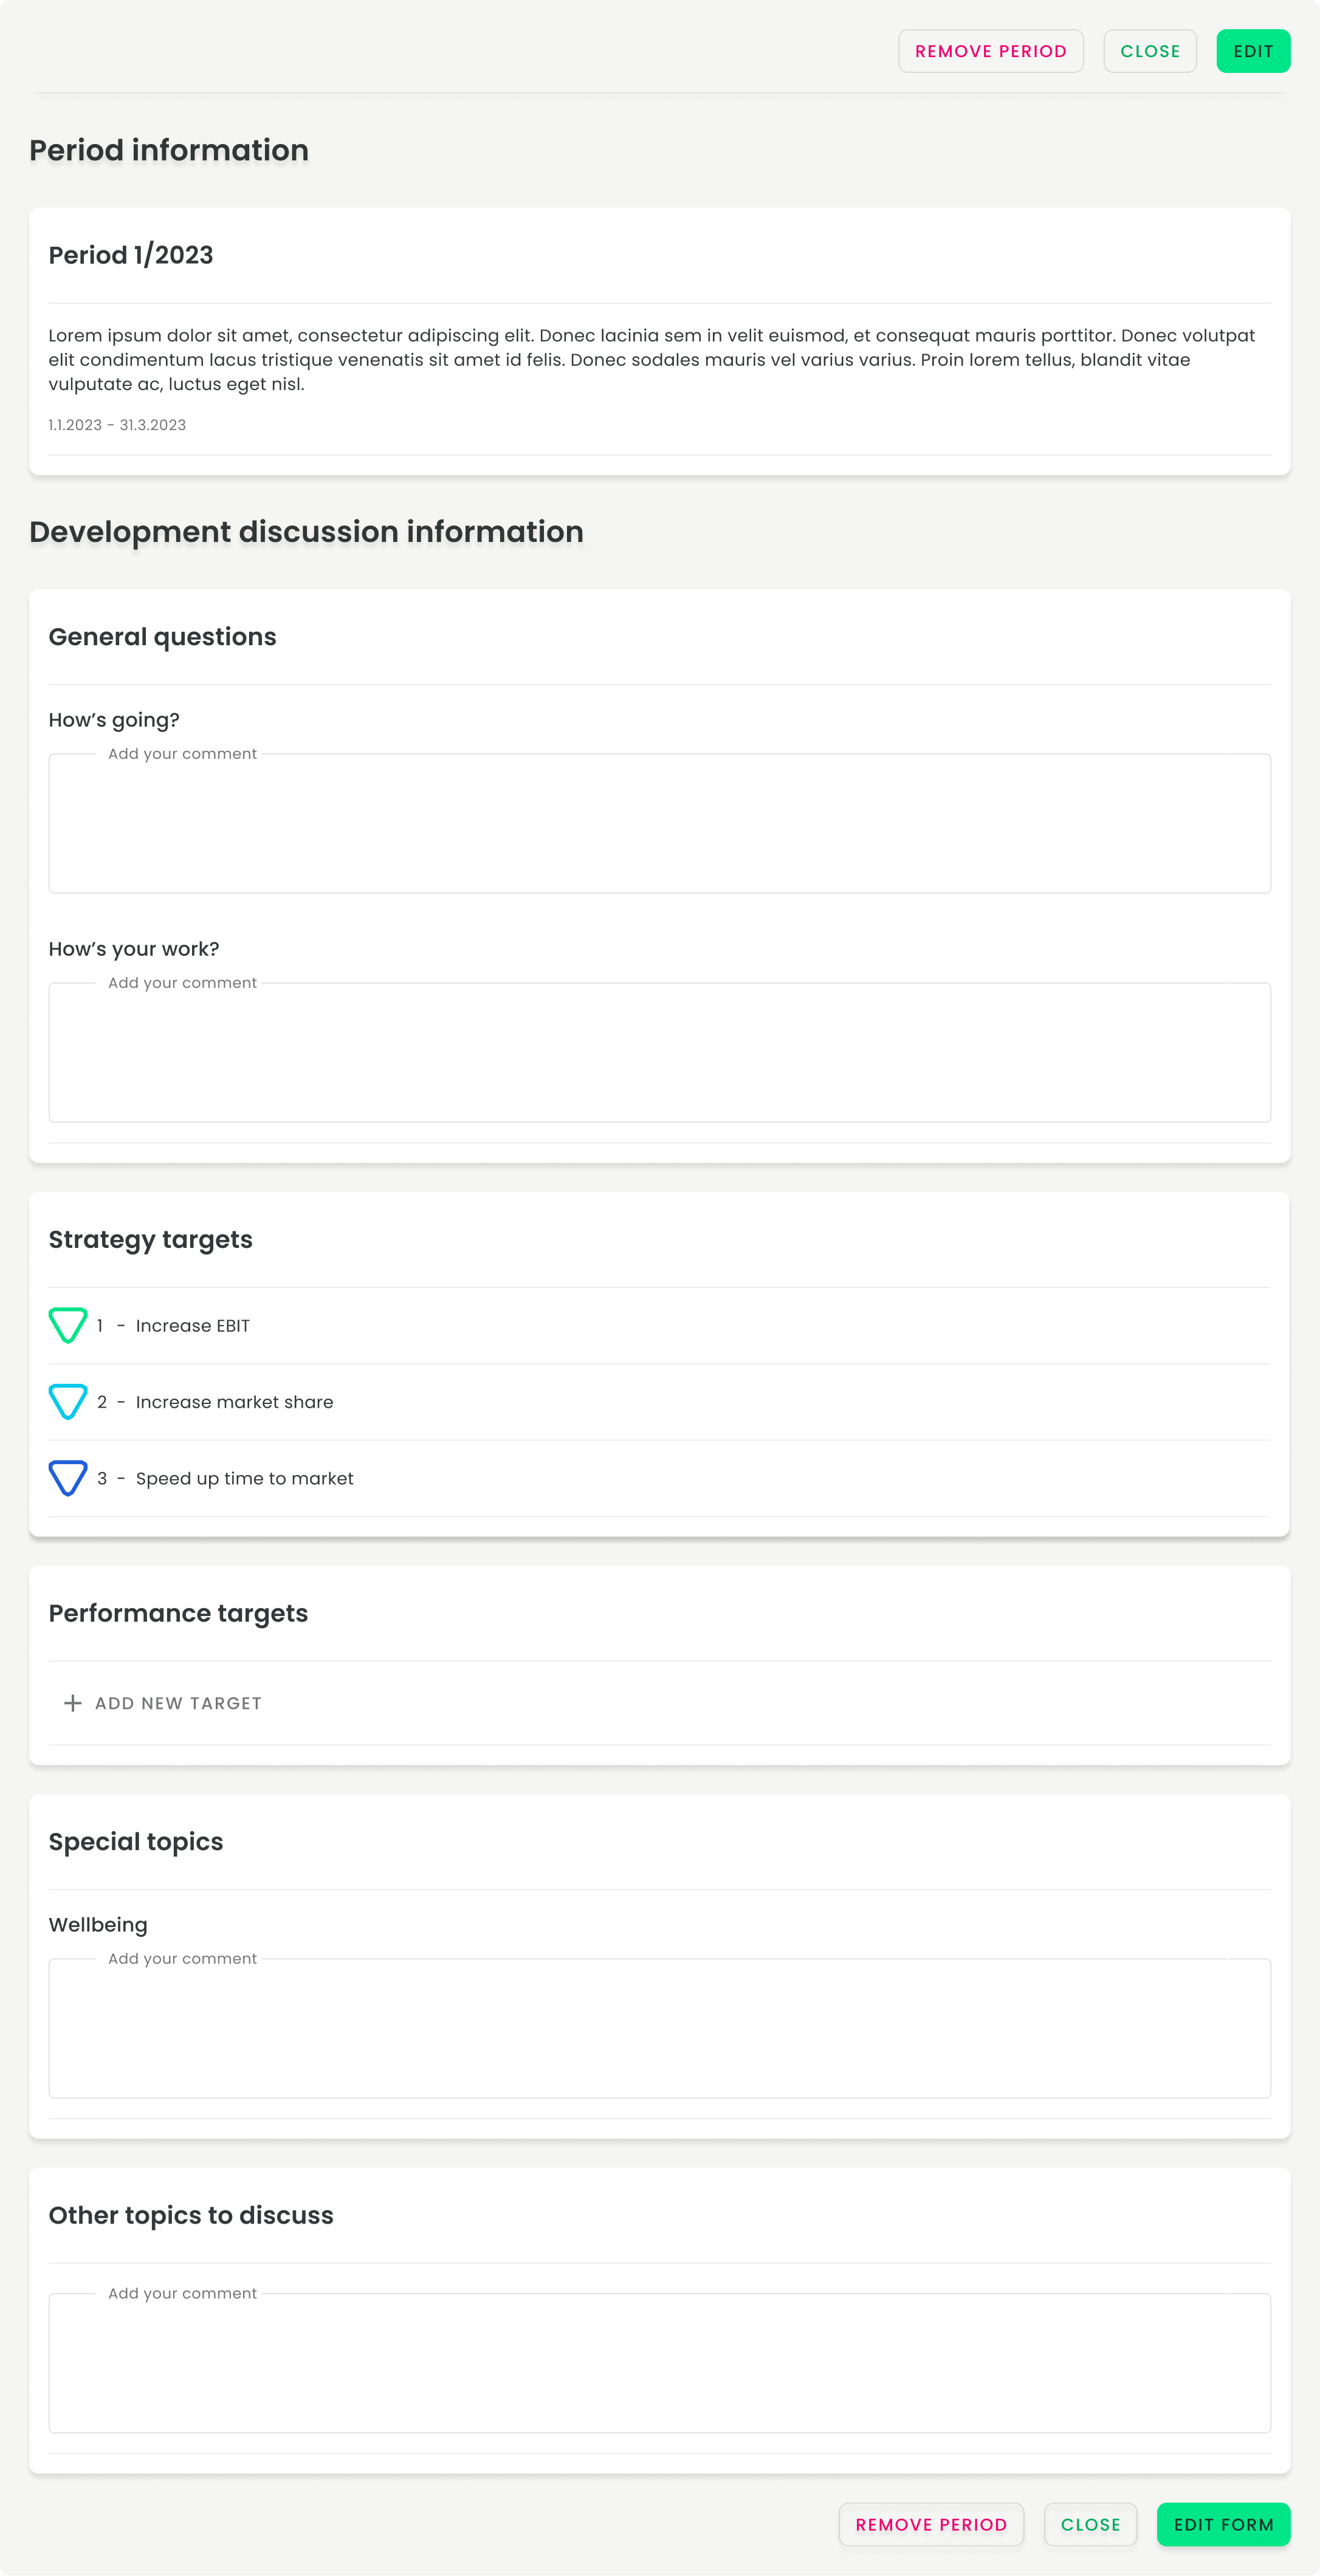The width and height of the screenshot is (1320, 2576).
Task: Click the blue triangle icon for Speed up time to market
Action: [x=68, y=1478]
